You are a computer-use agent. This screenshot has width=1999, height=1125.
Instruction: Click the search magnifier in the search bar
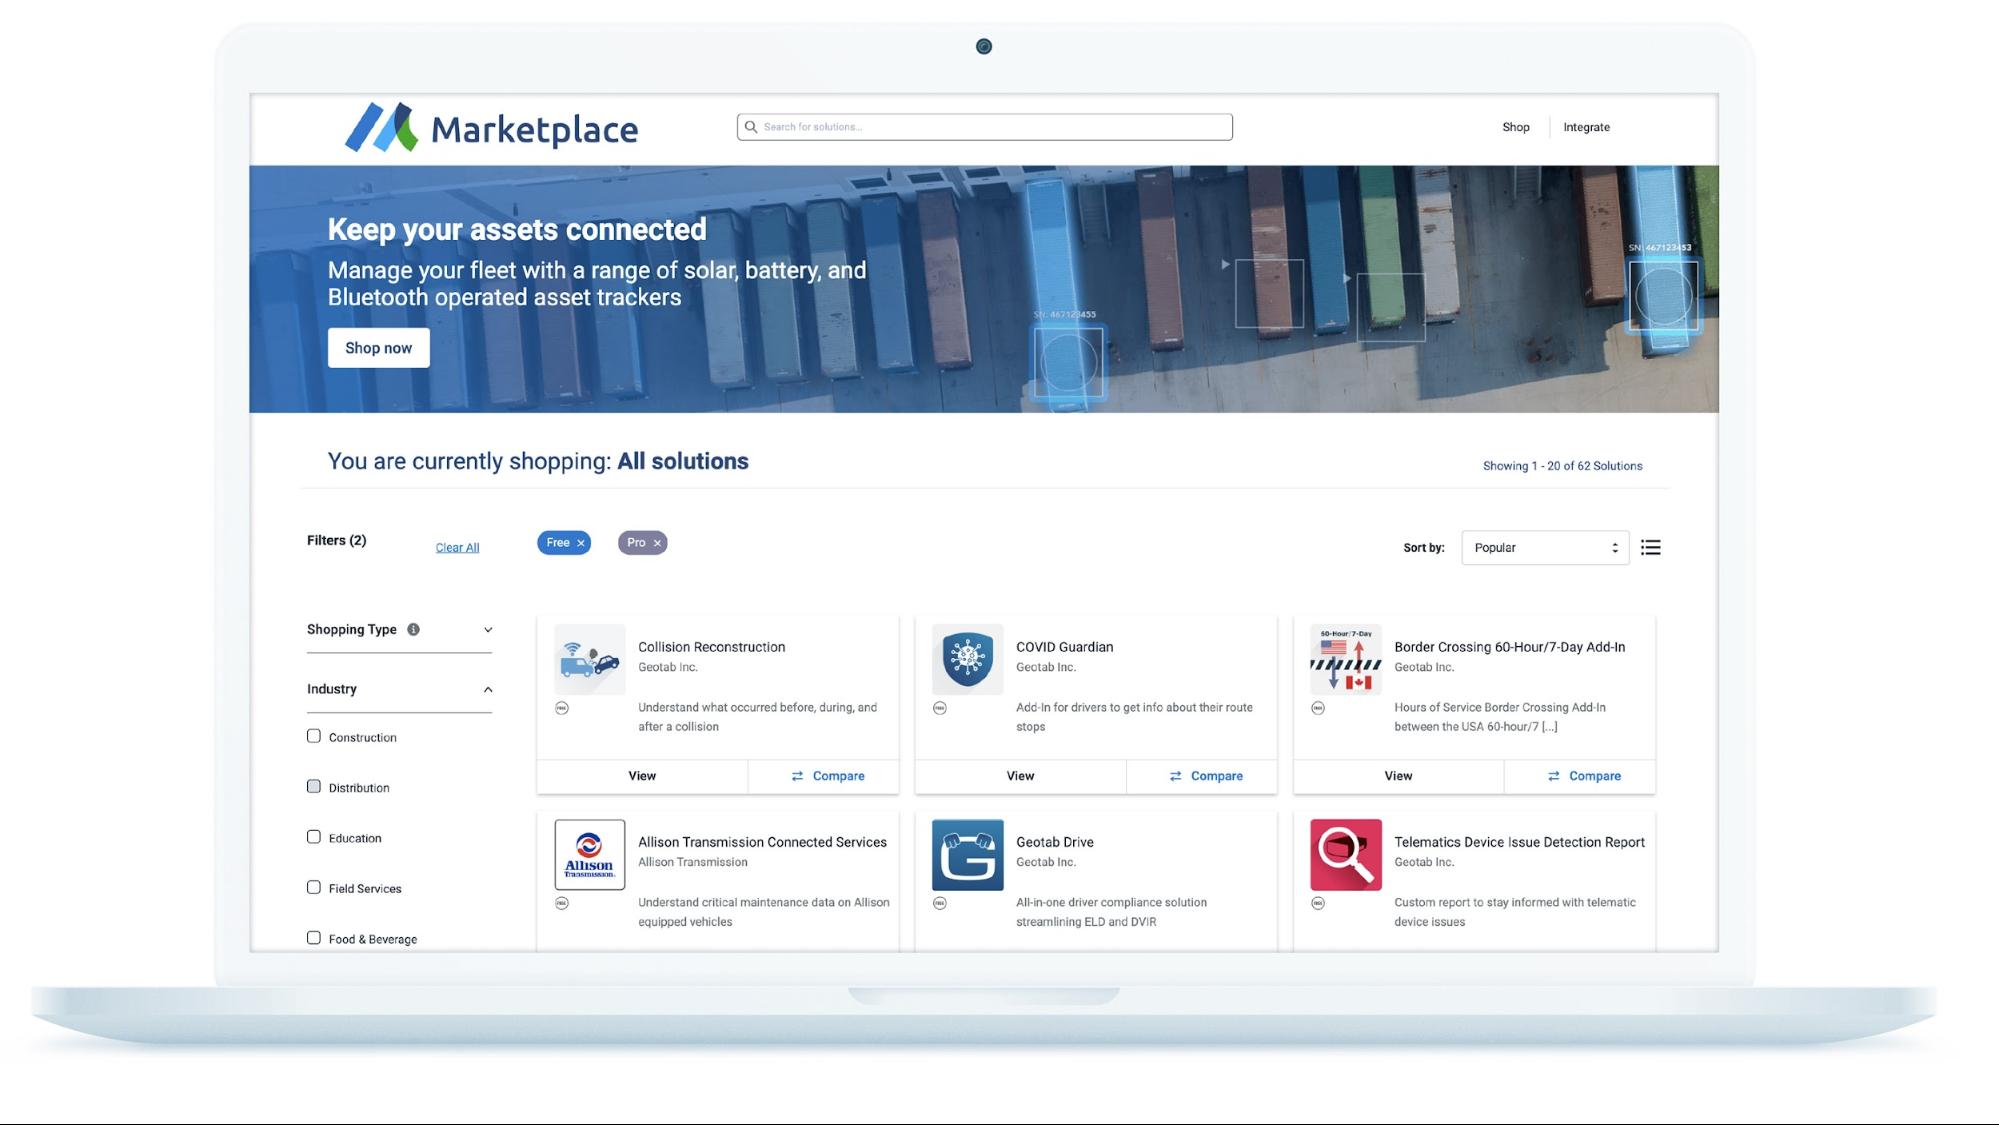(750, 127)
